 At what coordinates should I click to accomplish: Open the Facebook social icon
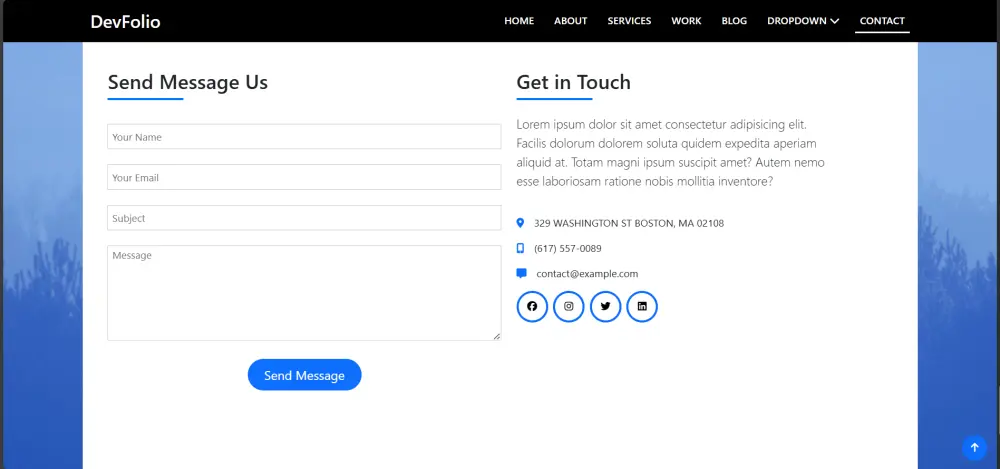tap(532, 306)
